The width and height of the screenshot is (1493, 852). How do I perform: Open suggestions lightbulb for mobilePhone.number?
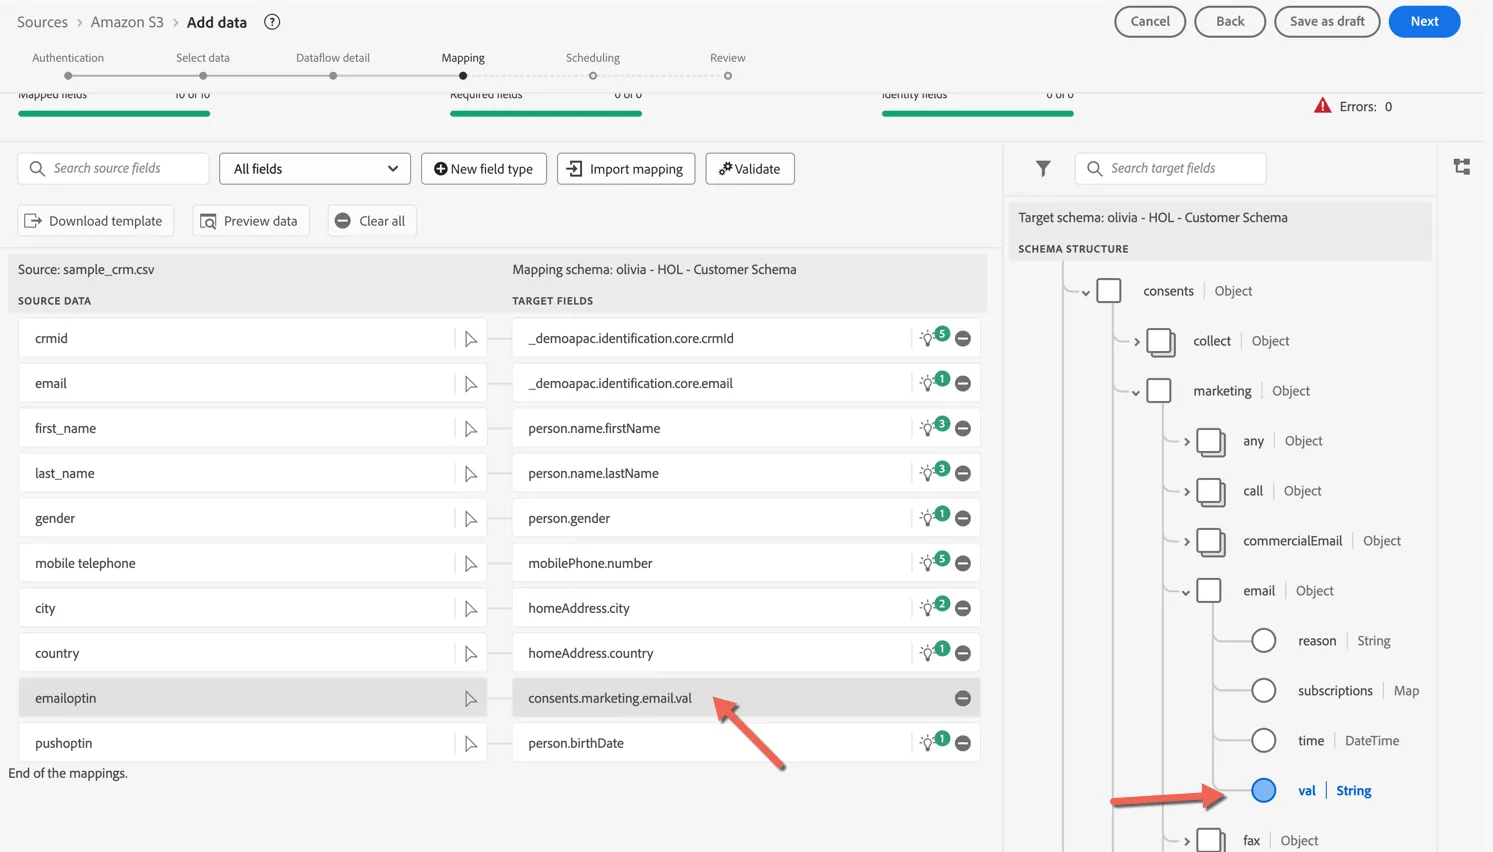pos(933,563)
